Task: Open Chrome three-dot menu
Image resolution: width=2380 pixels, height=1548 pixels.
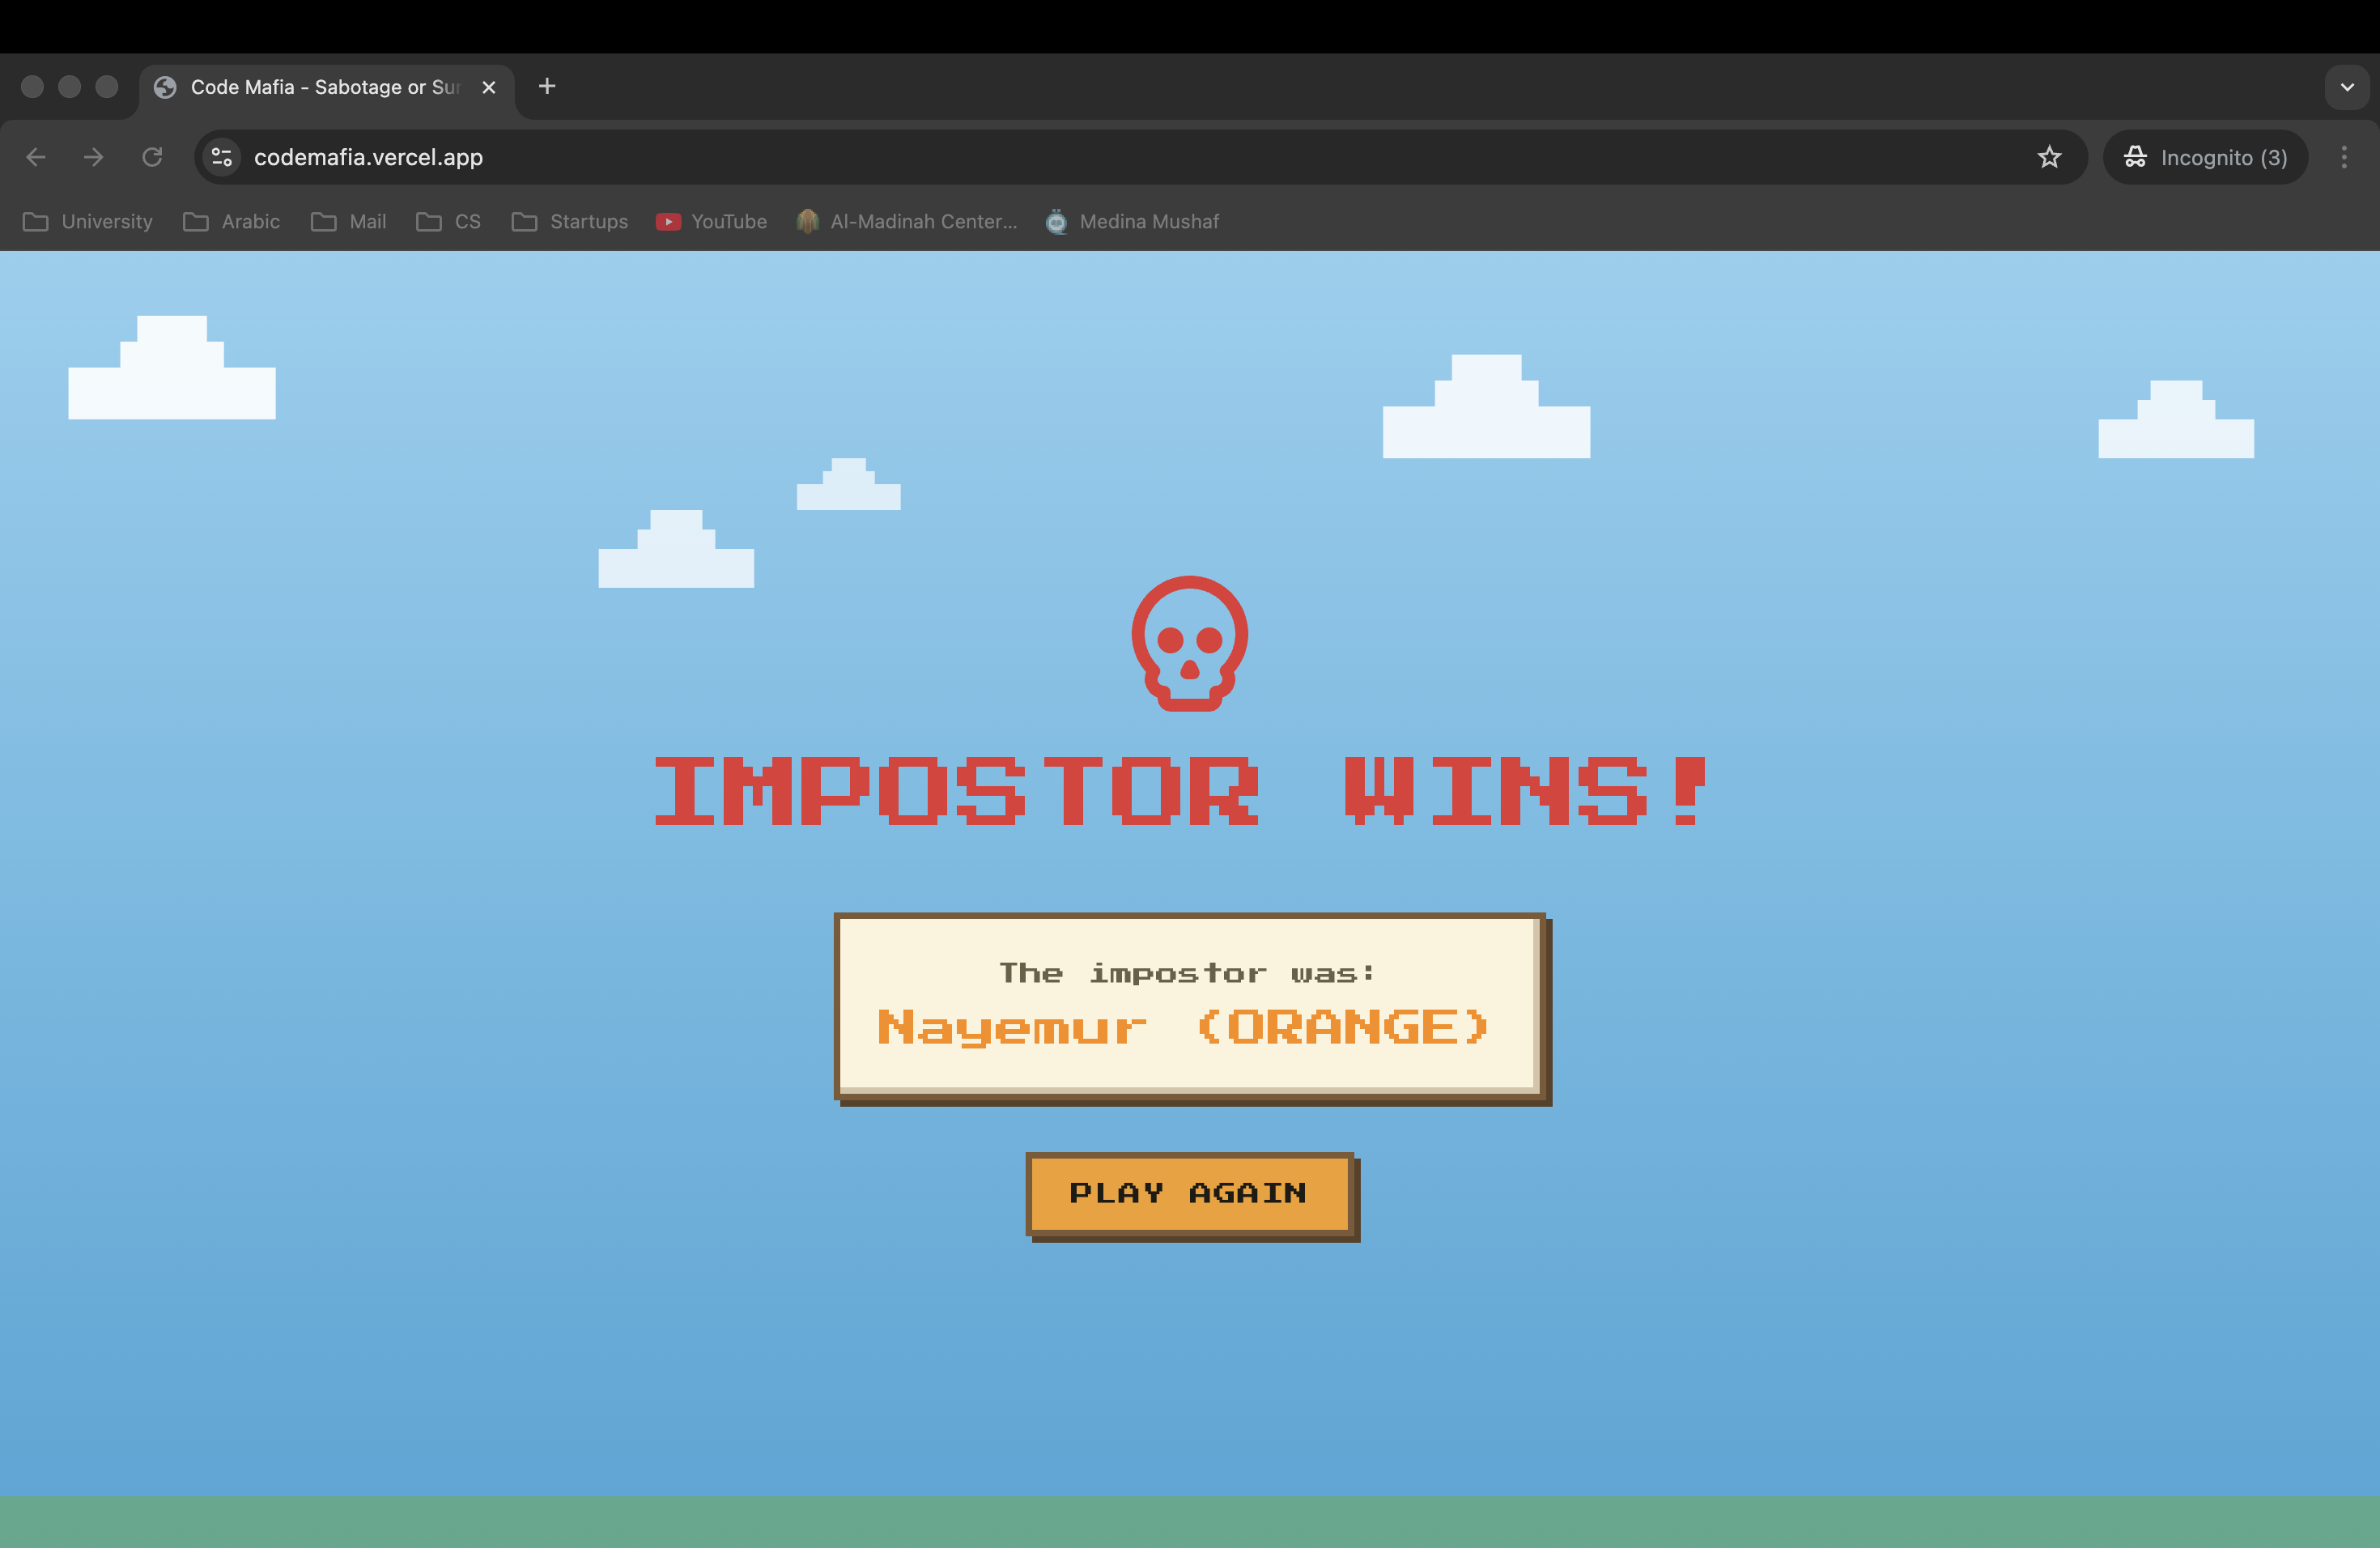Action: point(2343,157)
